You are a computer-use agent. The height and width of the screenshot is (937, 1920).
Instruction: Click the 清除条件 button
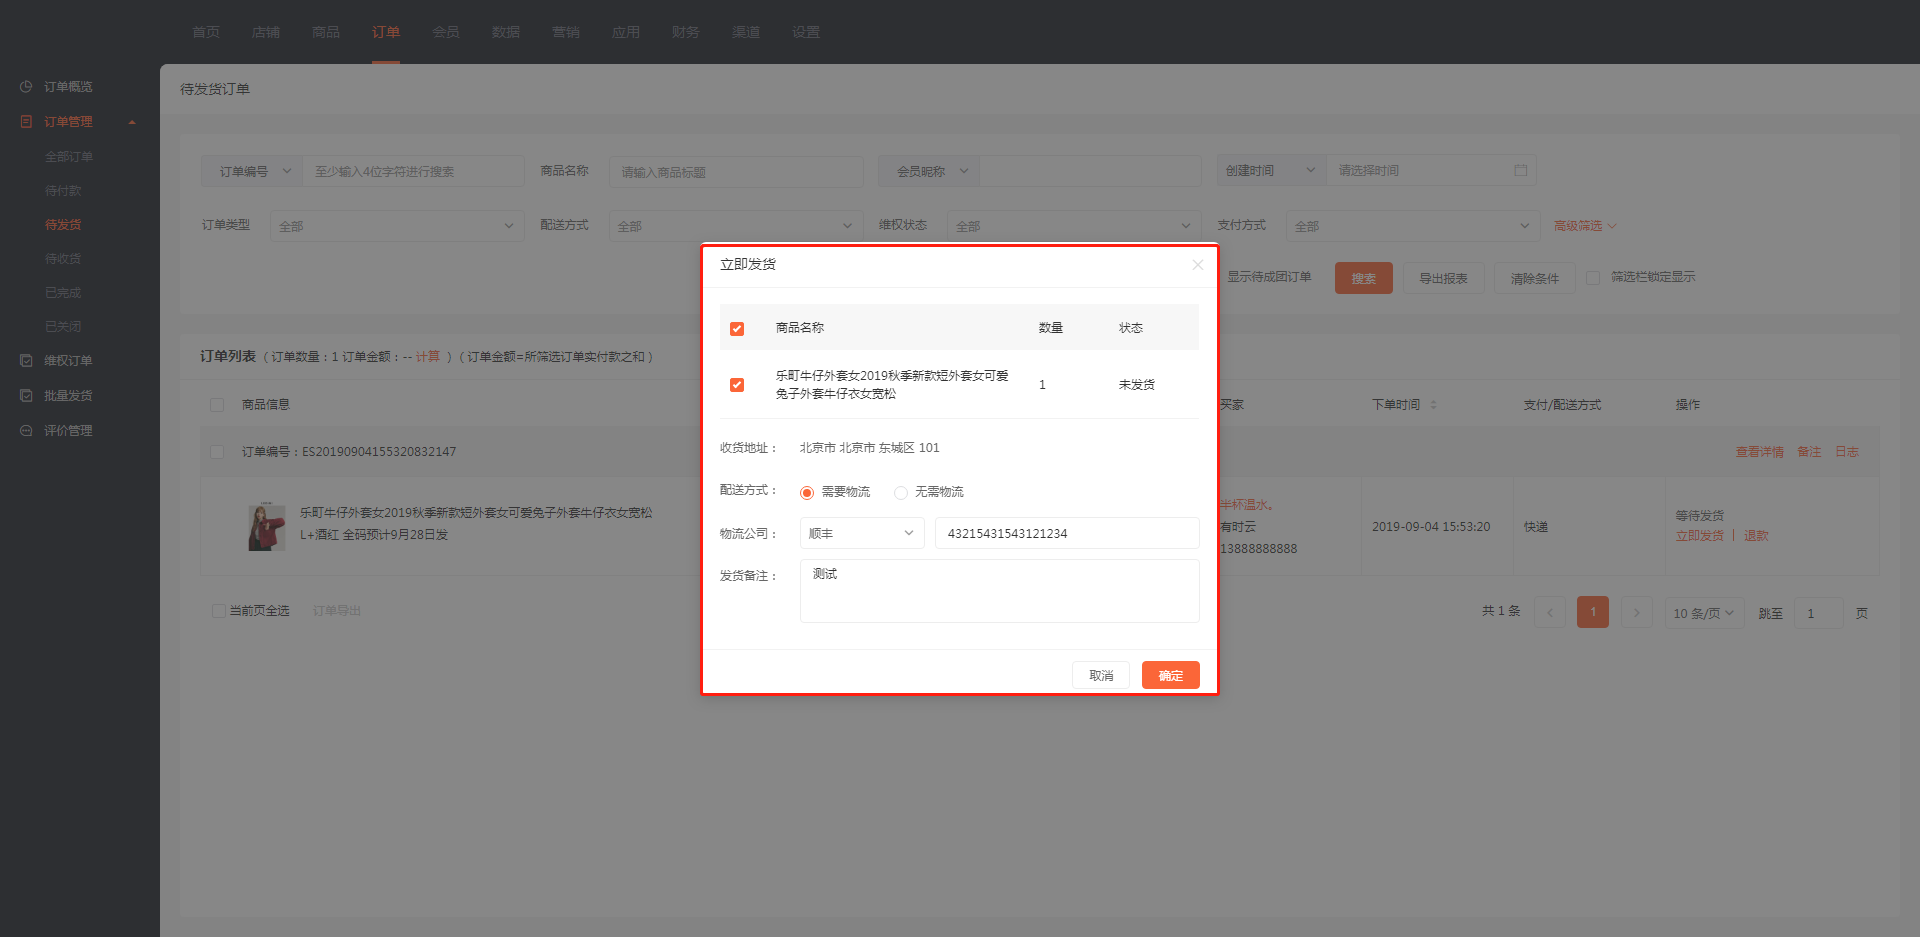click(x=1535, y=278)
